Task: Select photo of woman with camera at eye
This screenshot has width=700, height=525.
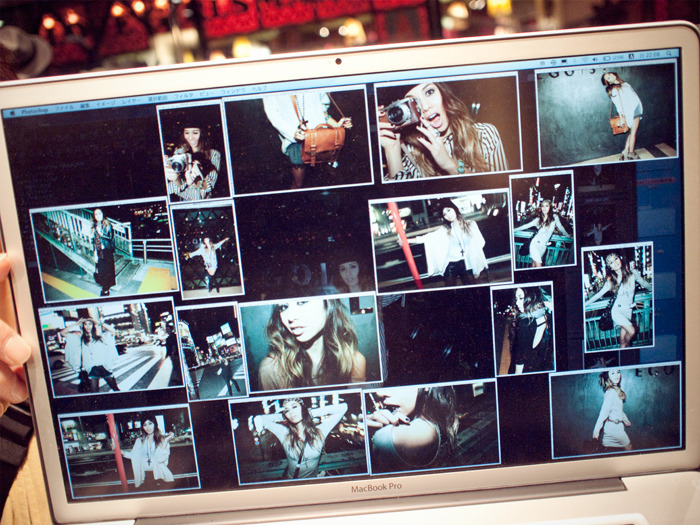Action: coord(448,128)
